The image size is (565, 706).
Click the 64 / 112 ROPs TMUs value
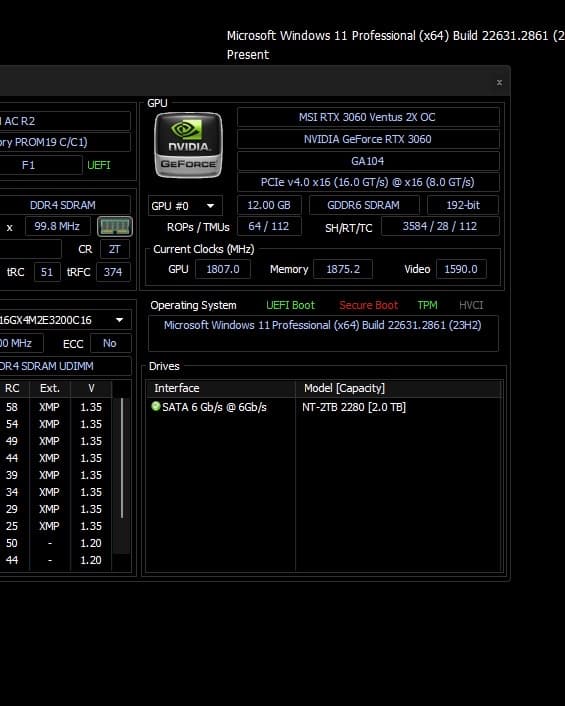pos(269,226)
